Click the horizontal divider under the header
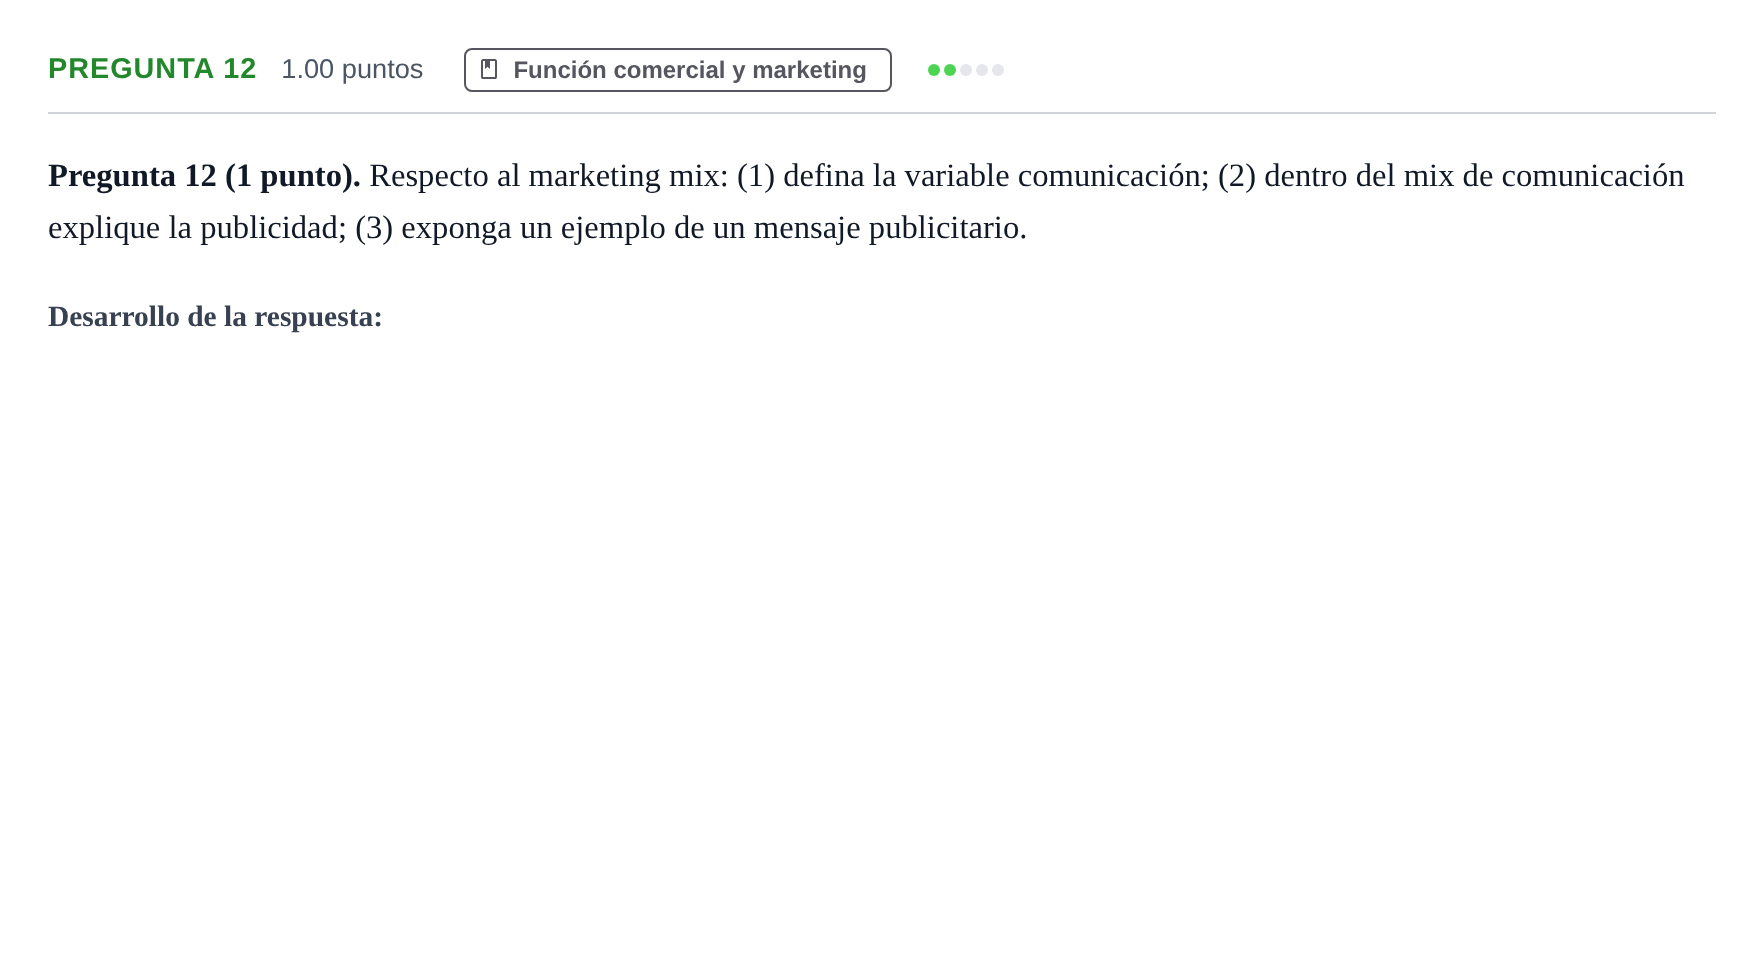Image resolution: width=1764 pixels, height=972 pixels. [882, 113]
